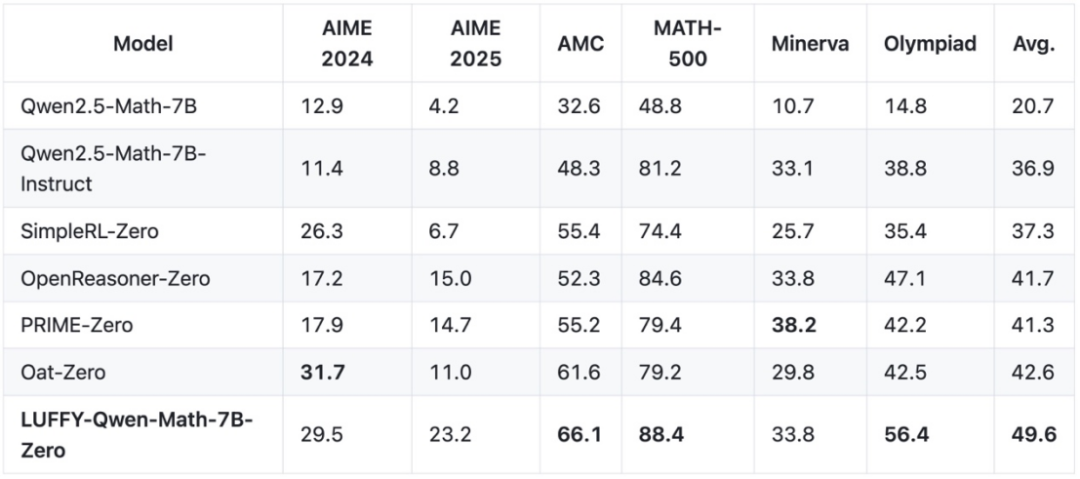Select the bold 88.4 MATH-500 score

pyautogui.click(x=661, y=435)
